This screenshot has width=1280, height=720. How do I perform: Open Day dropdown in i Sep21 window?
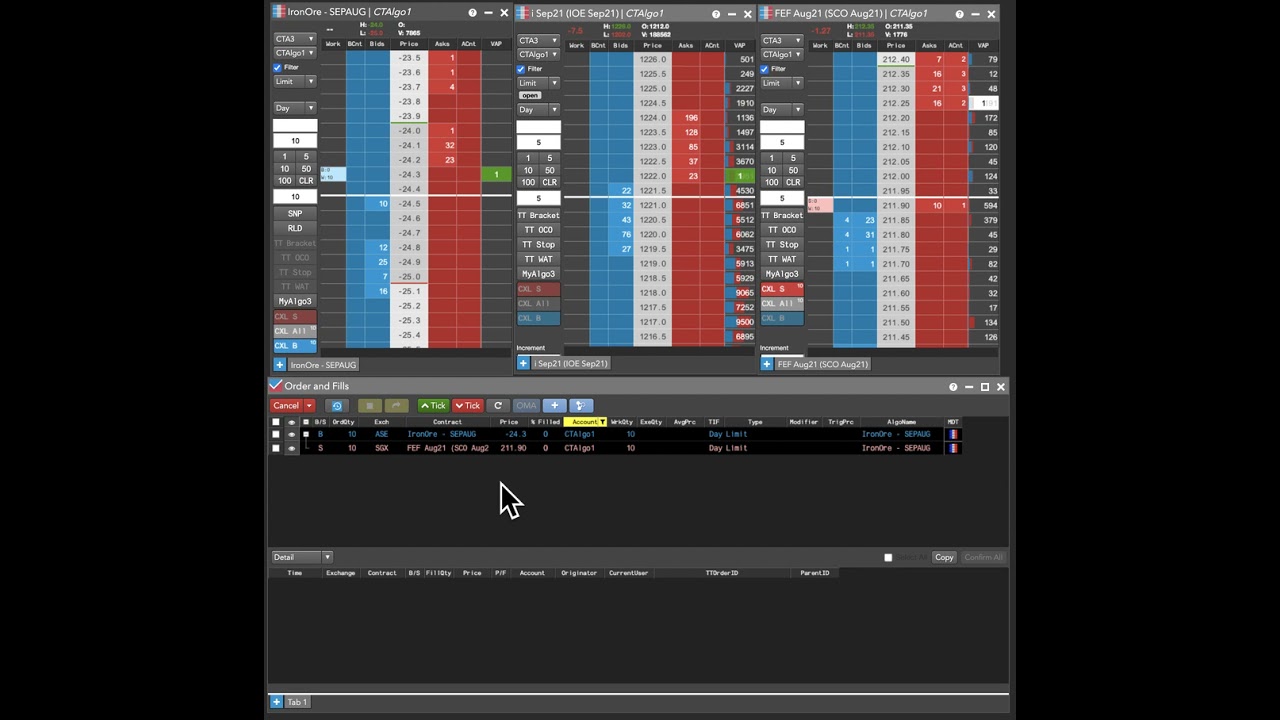(x=538, y=109)
